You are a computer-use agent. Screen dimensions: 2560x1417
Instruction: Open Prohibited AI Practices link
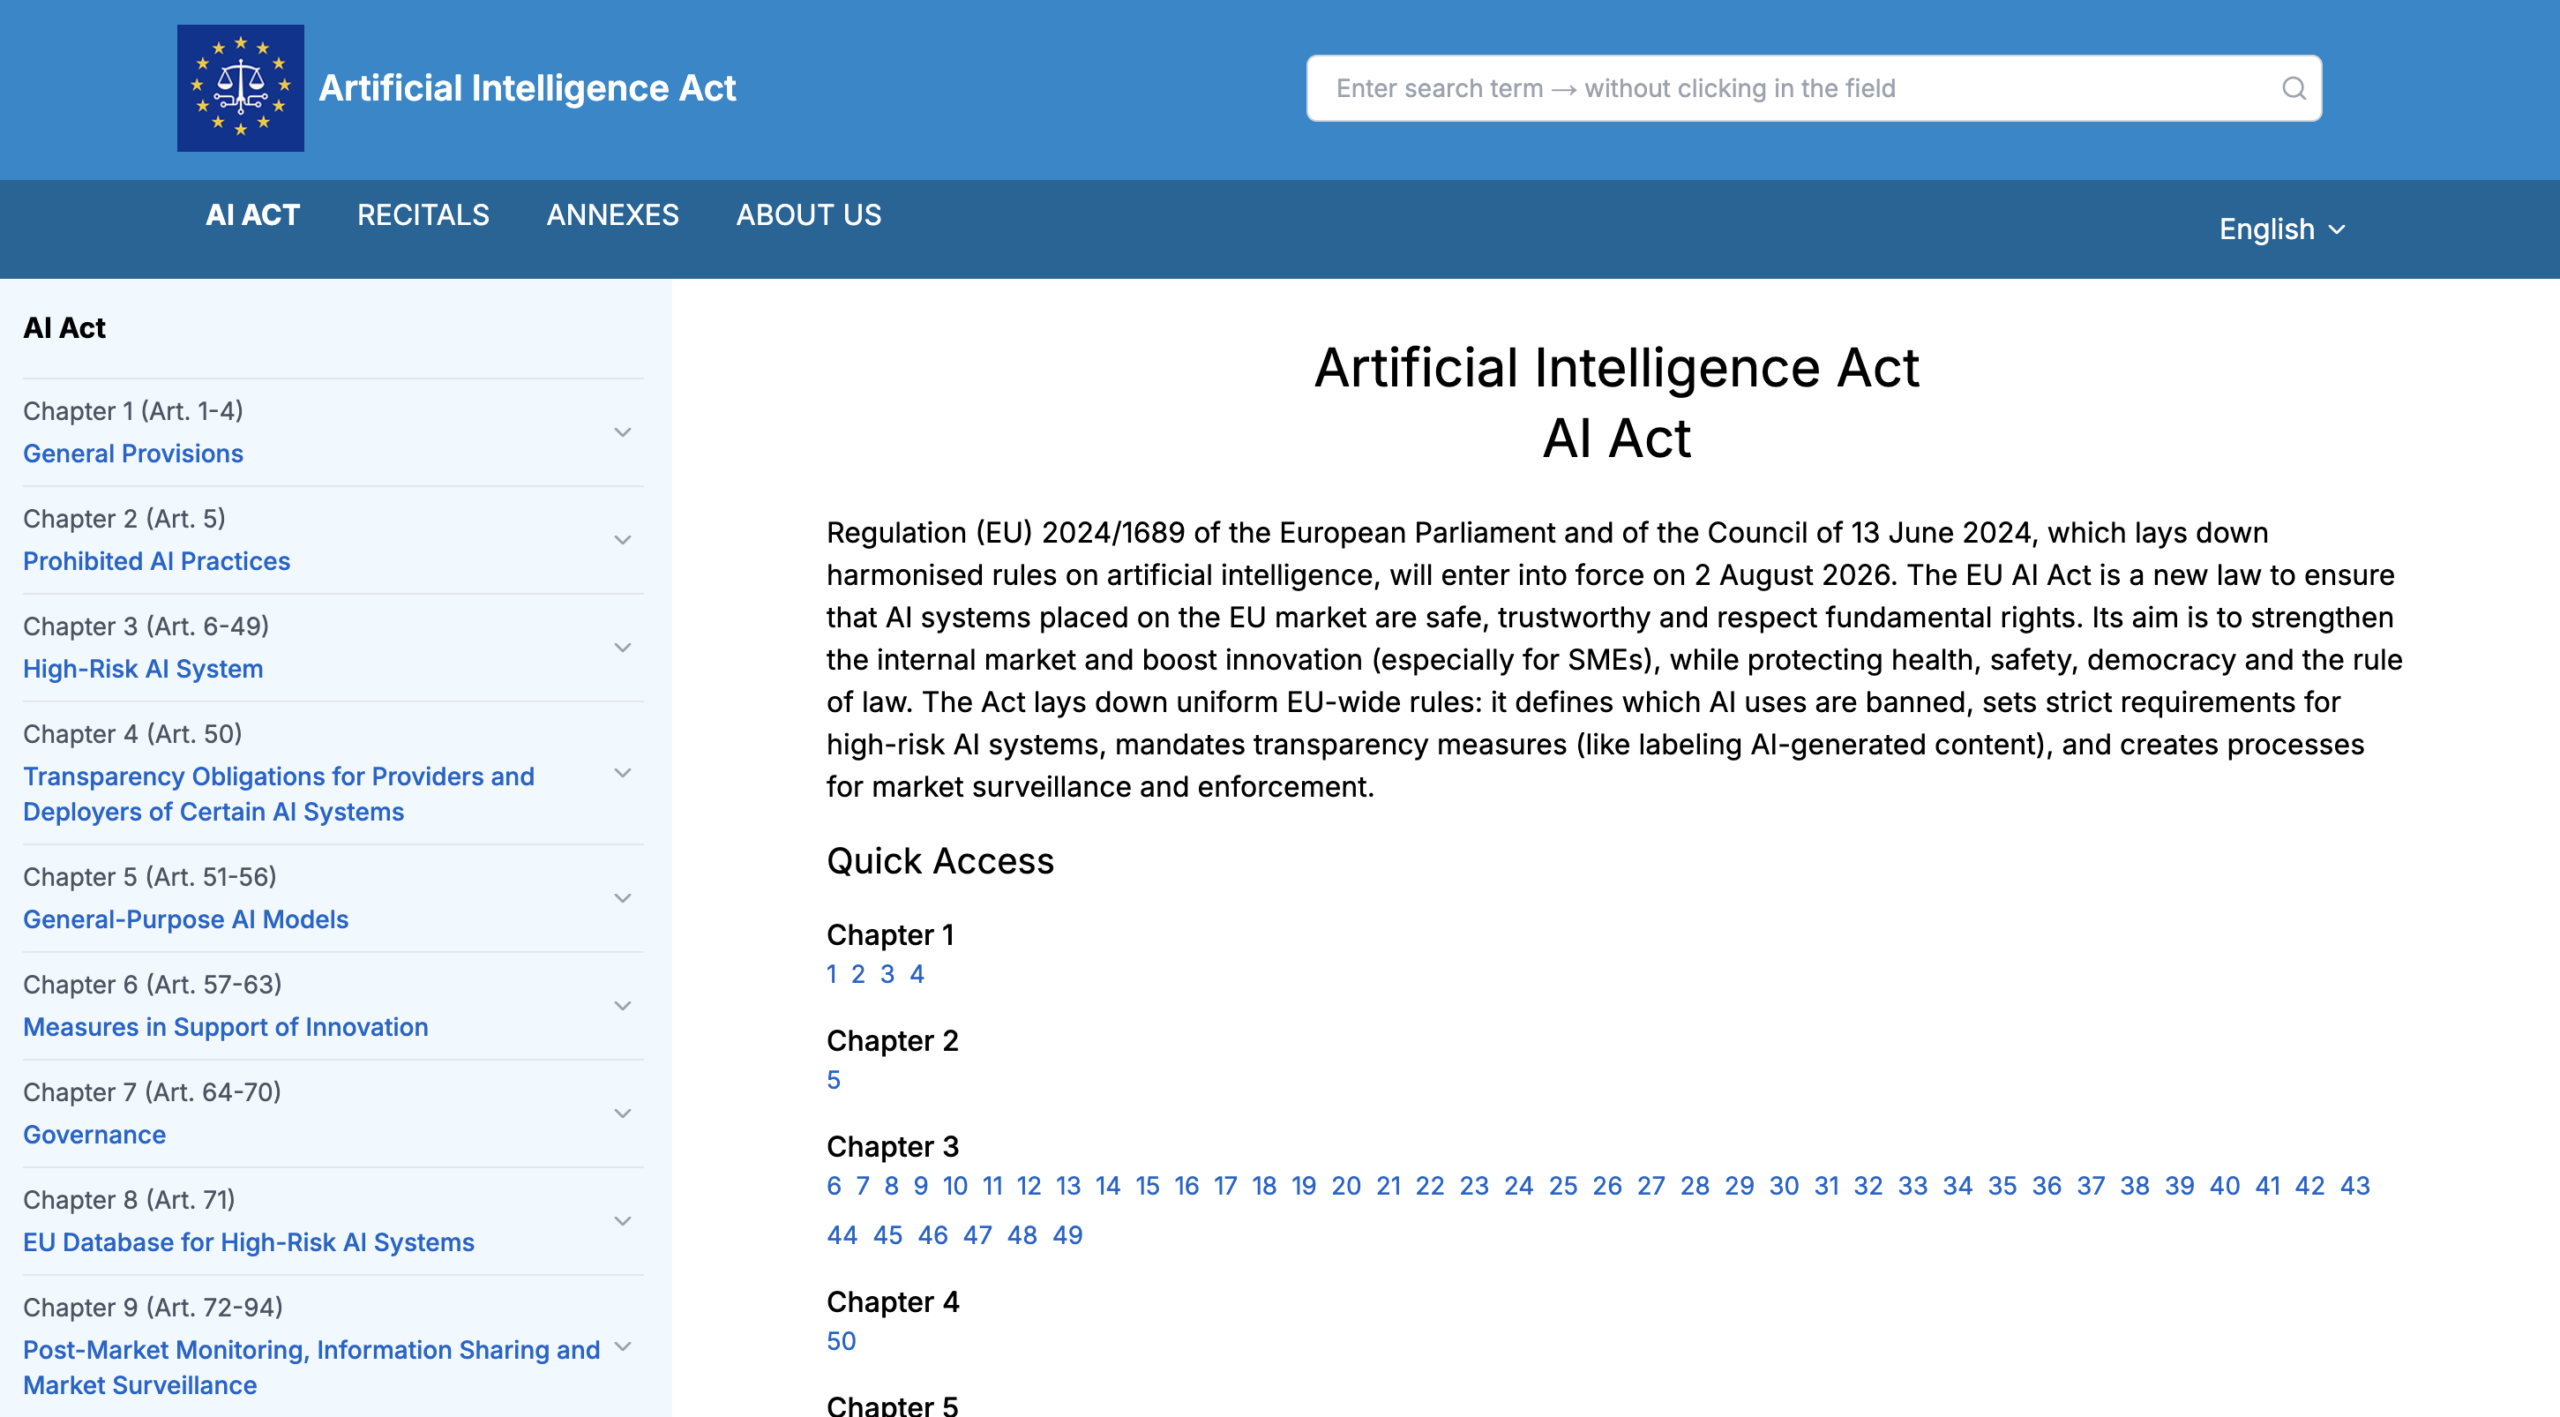click(156, 561)
